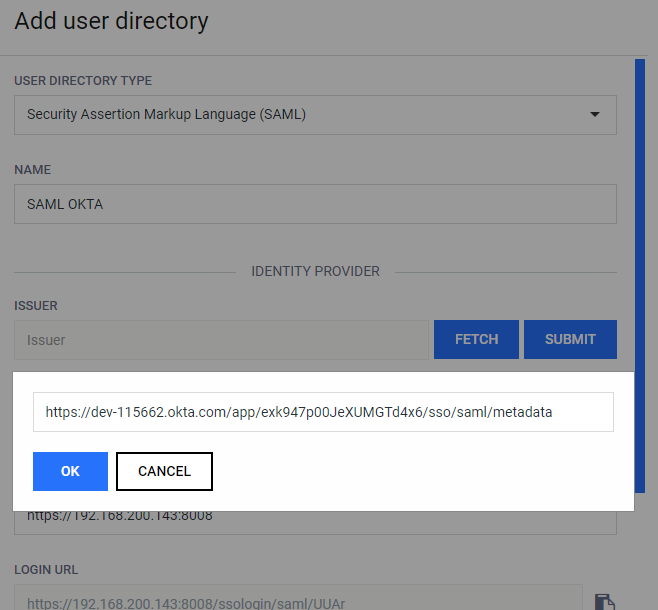Click the USER DIRECTORY TYPE label
This screenshot has height=610, width=658.
83,81
